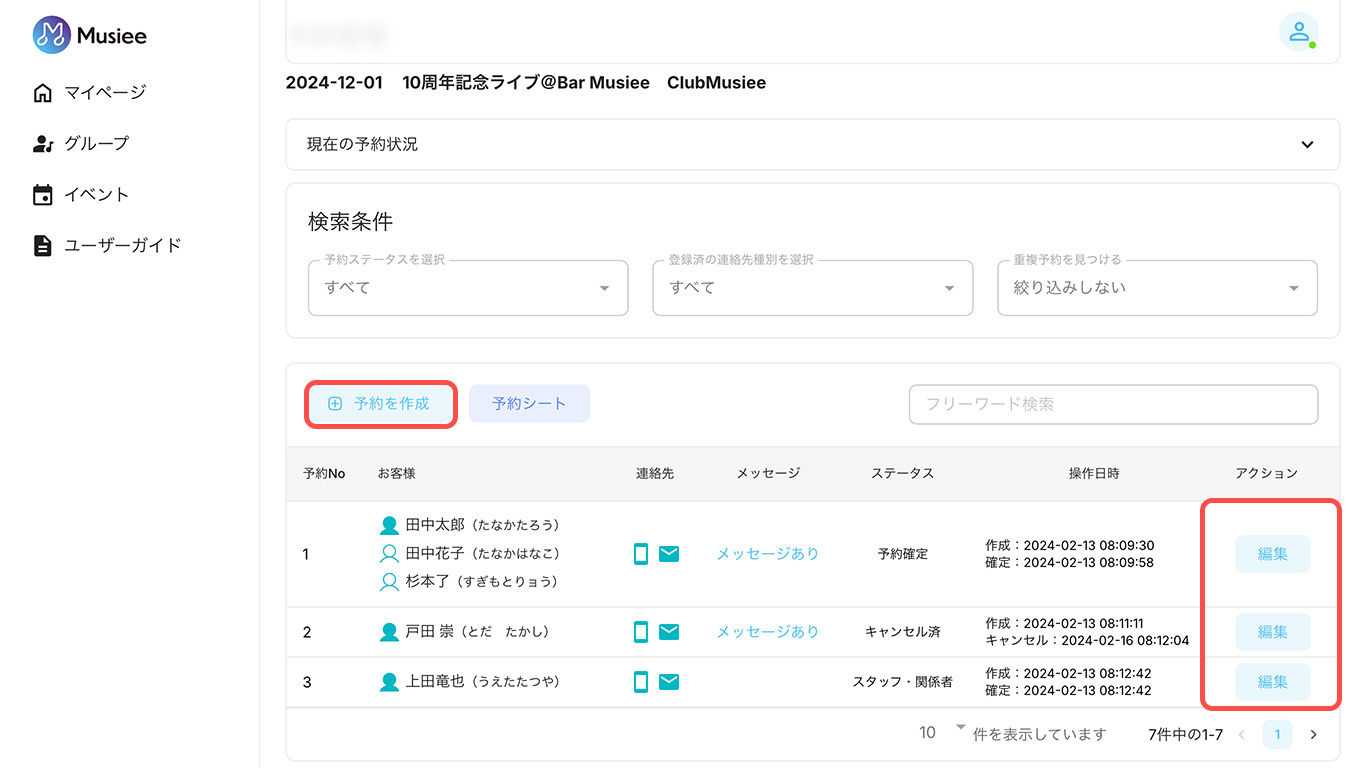Click the person icon beside 上田竜也
Viewport: 1366px width, 768px height.
[x=388, y=682]
